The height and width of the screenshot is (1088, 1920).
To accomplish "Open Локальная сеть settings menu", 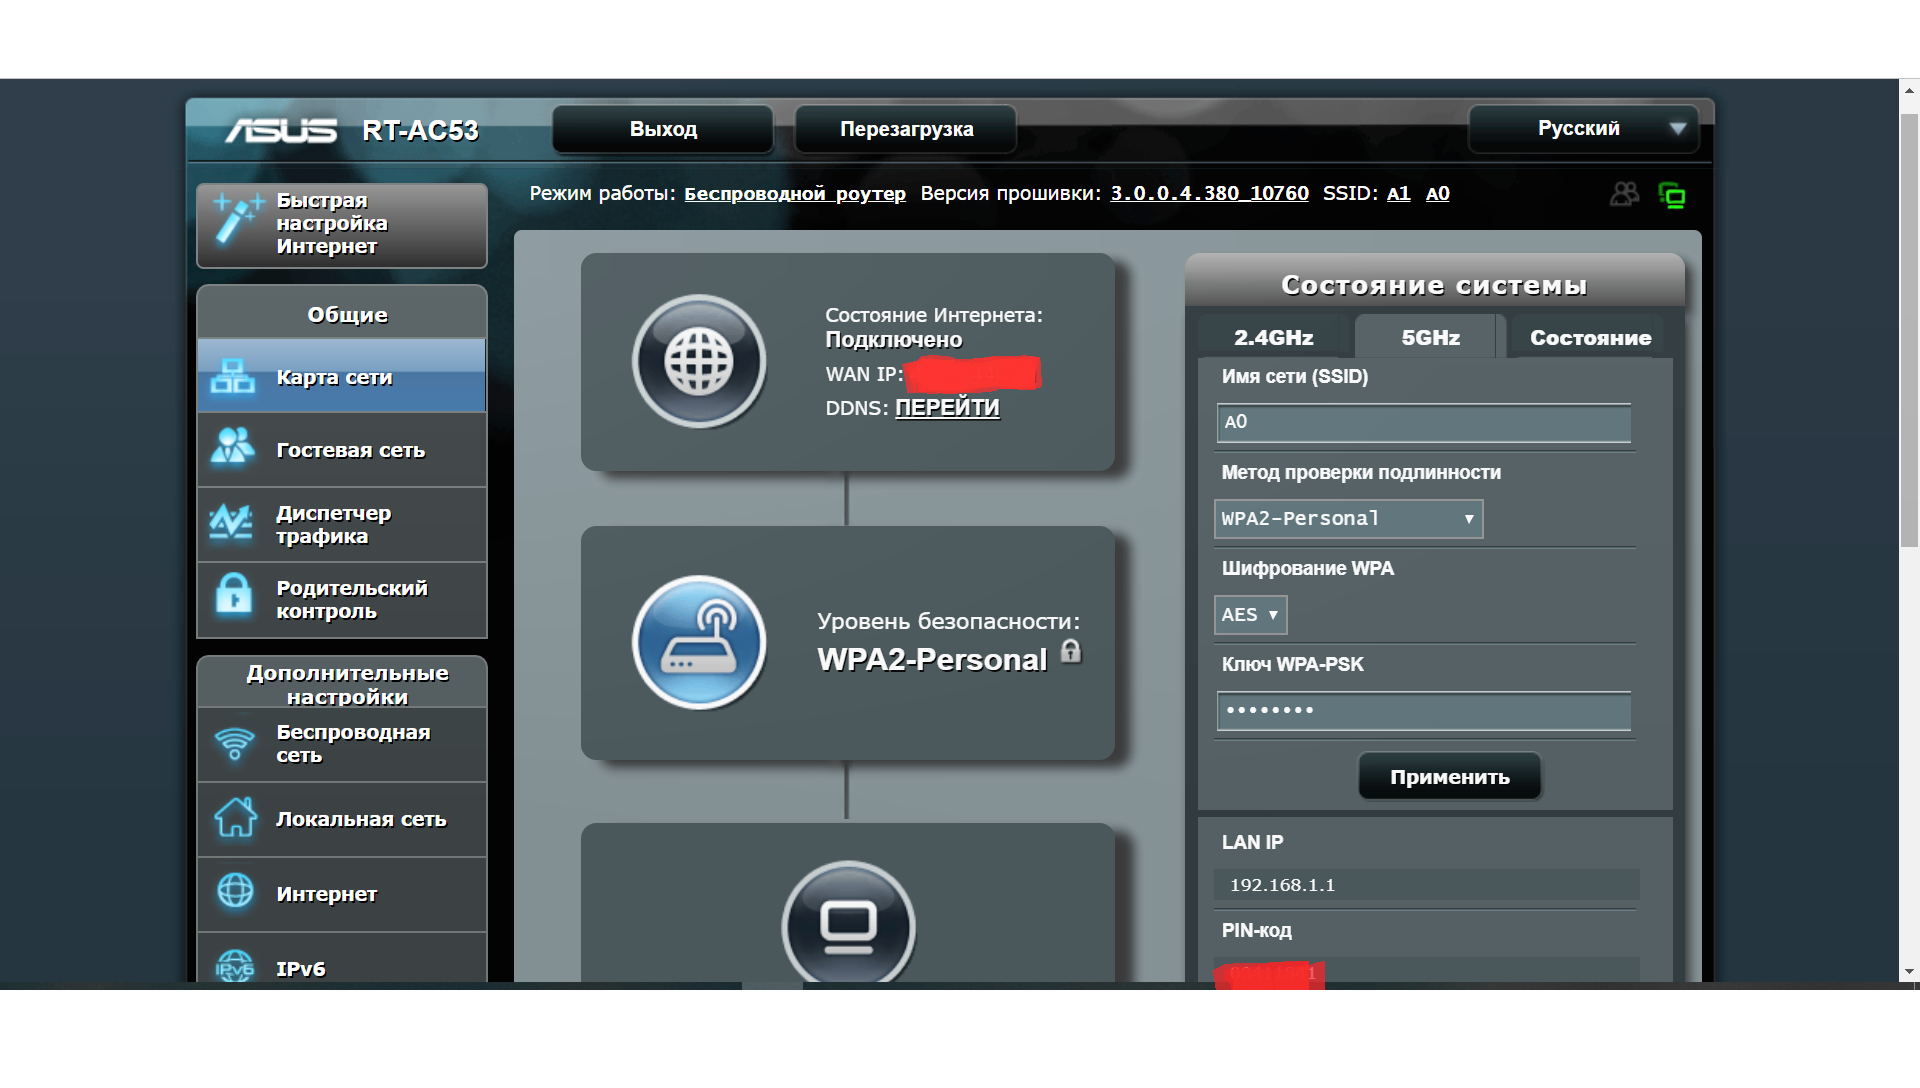I will click(x=342, y=819).
